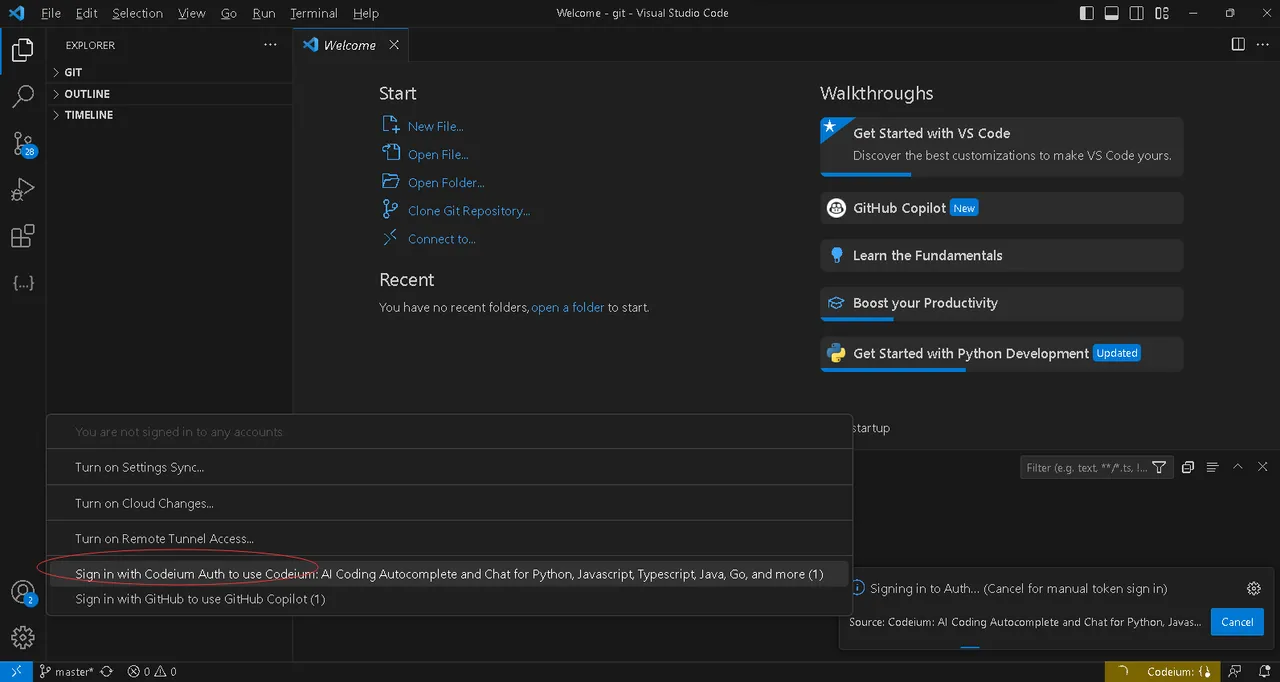Open the Selection menu
This screenshot has width=1280, height=682.
tap(137, 13)
